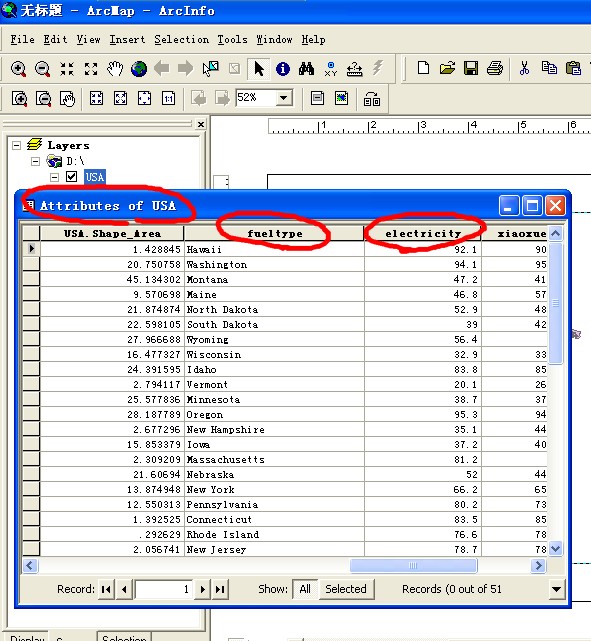Image resolution: width=591 pixels, height=641 pixels.
Task: Open table options dropdown arrow
Action: click(x=556, y=589)
